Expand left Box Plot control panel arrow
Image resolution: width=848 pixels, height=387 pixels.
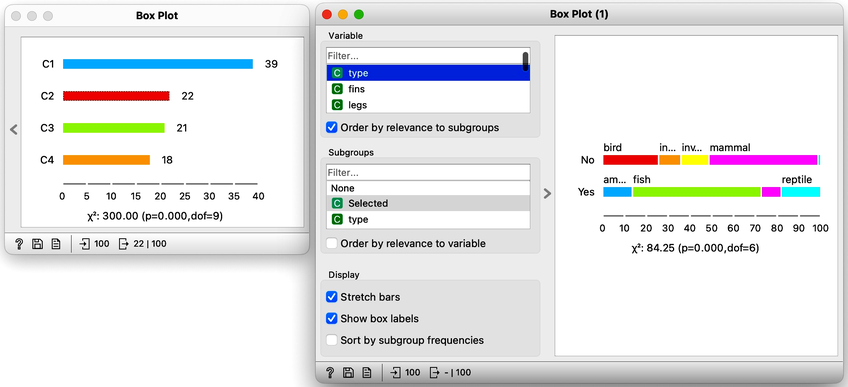click(x=14, y=130)
